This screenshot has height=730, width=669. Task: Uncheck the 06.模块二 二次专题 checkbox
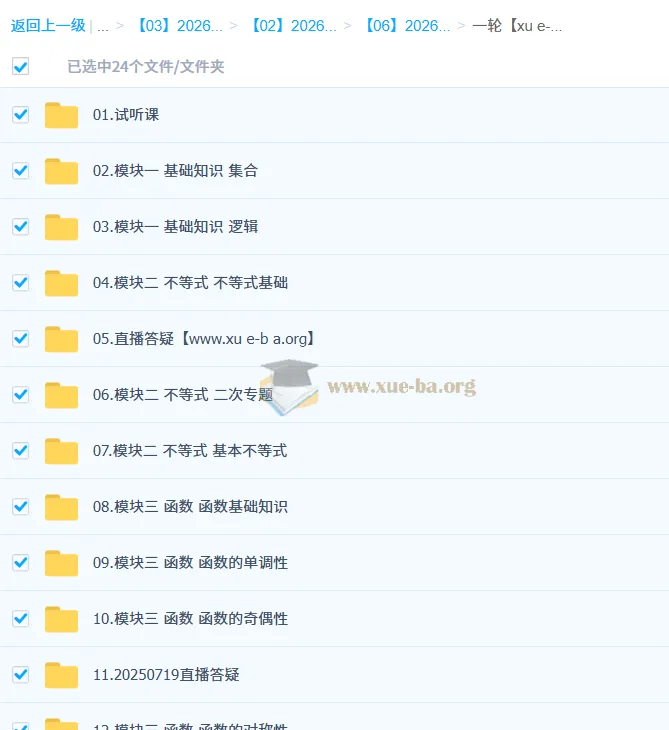pos(20,395)
